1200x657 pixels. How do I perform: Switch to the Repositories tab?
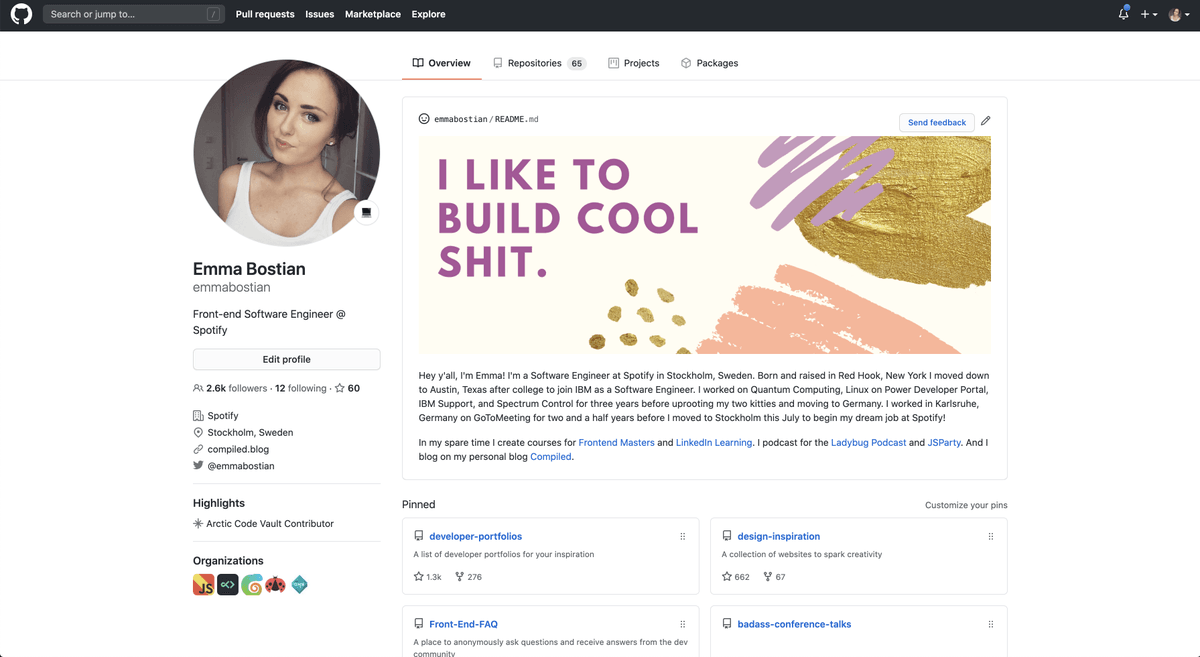point(539,63)
